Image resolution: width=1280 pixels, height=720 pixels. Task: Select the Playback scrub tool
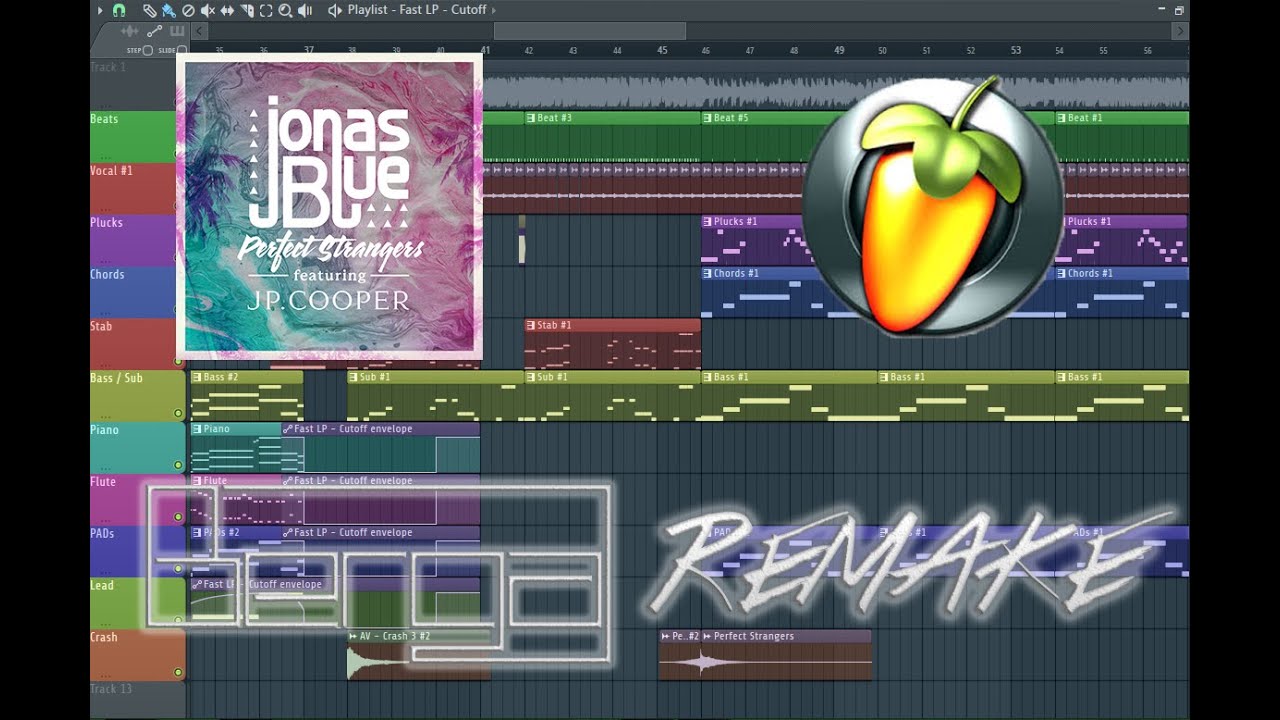point(305,10)
